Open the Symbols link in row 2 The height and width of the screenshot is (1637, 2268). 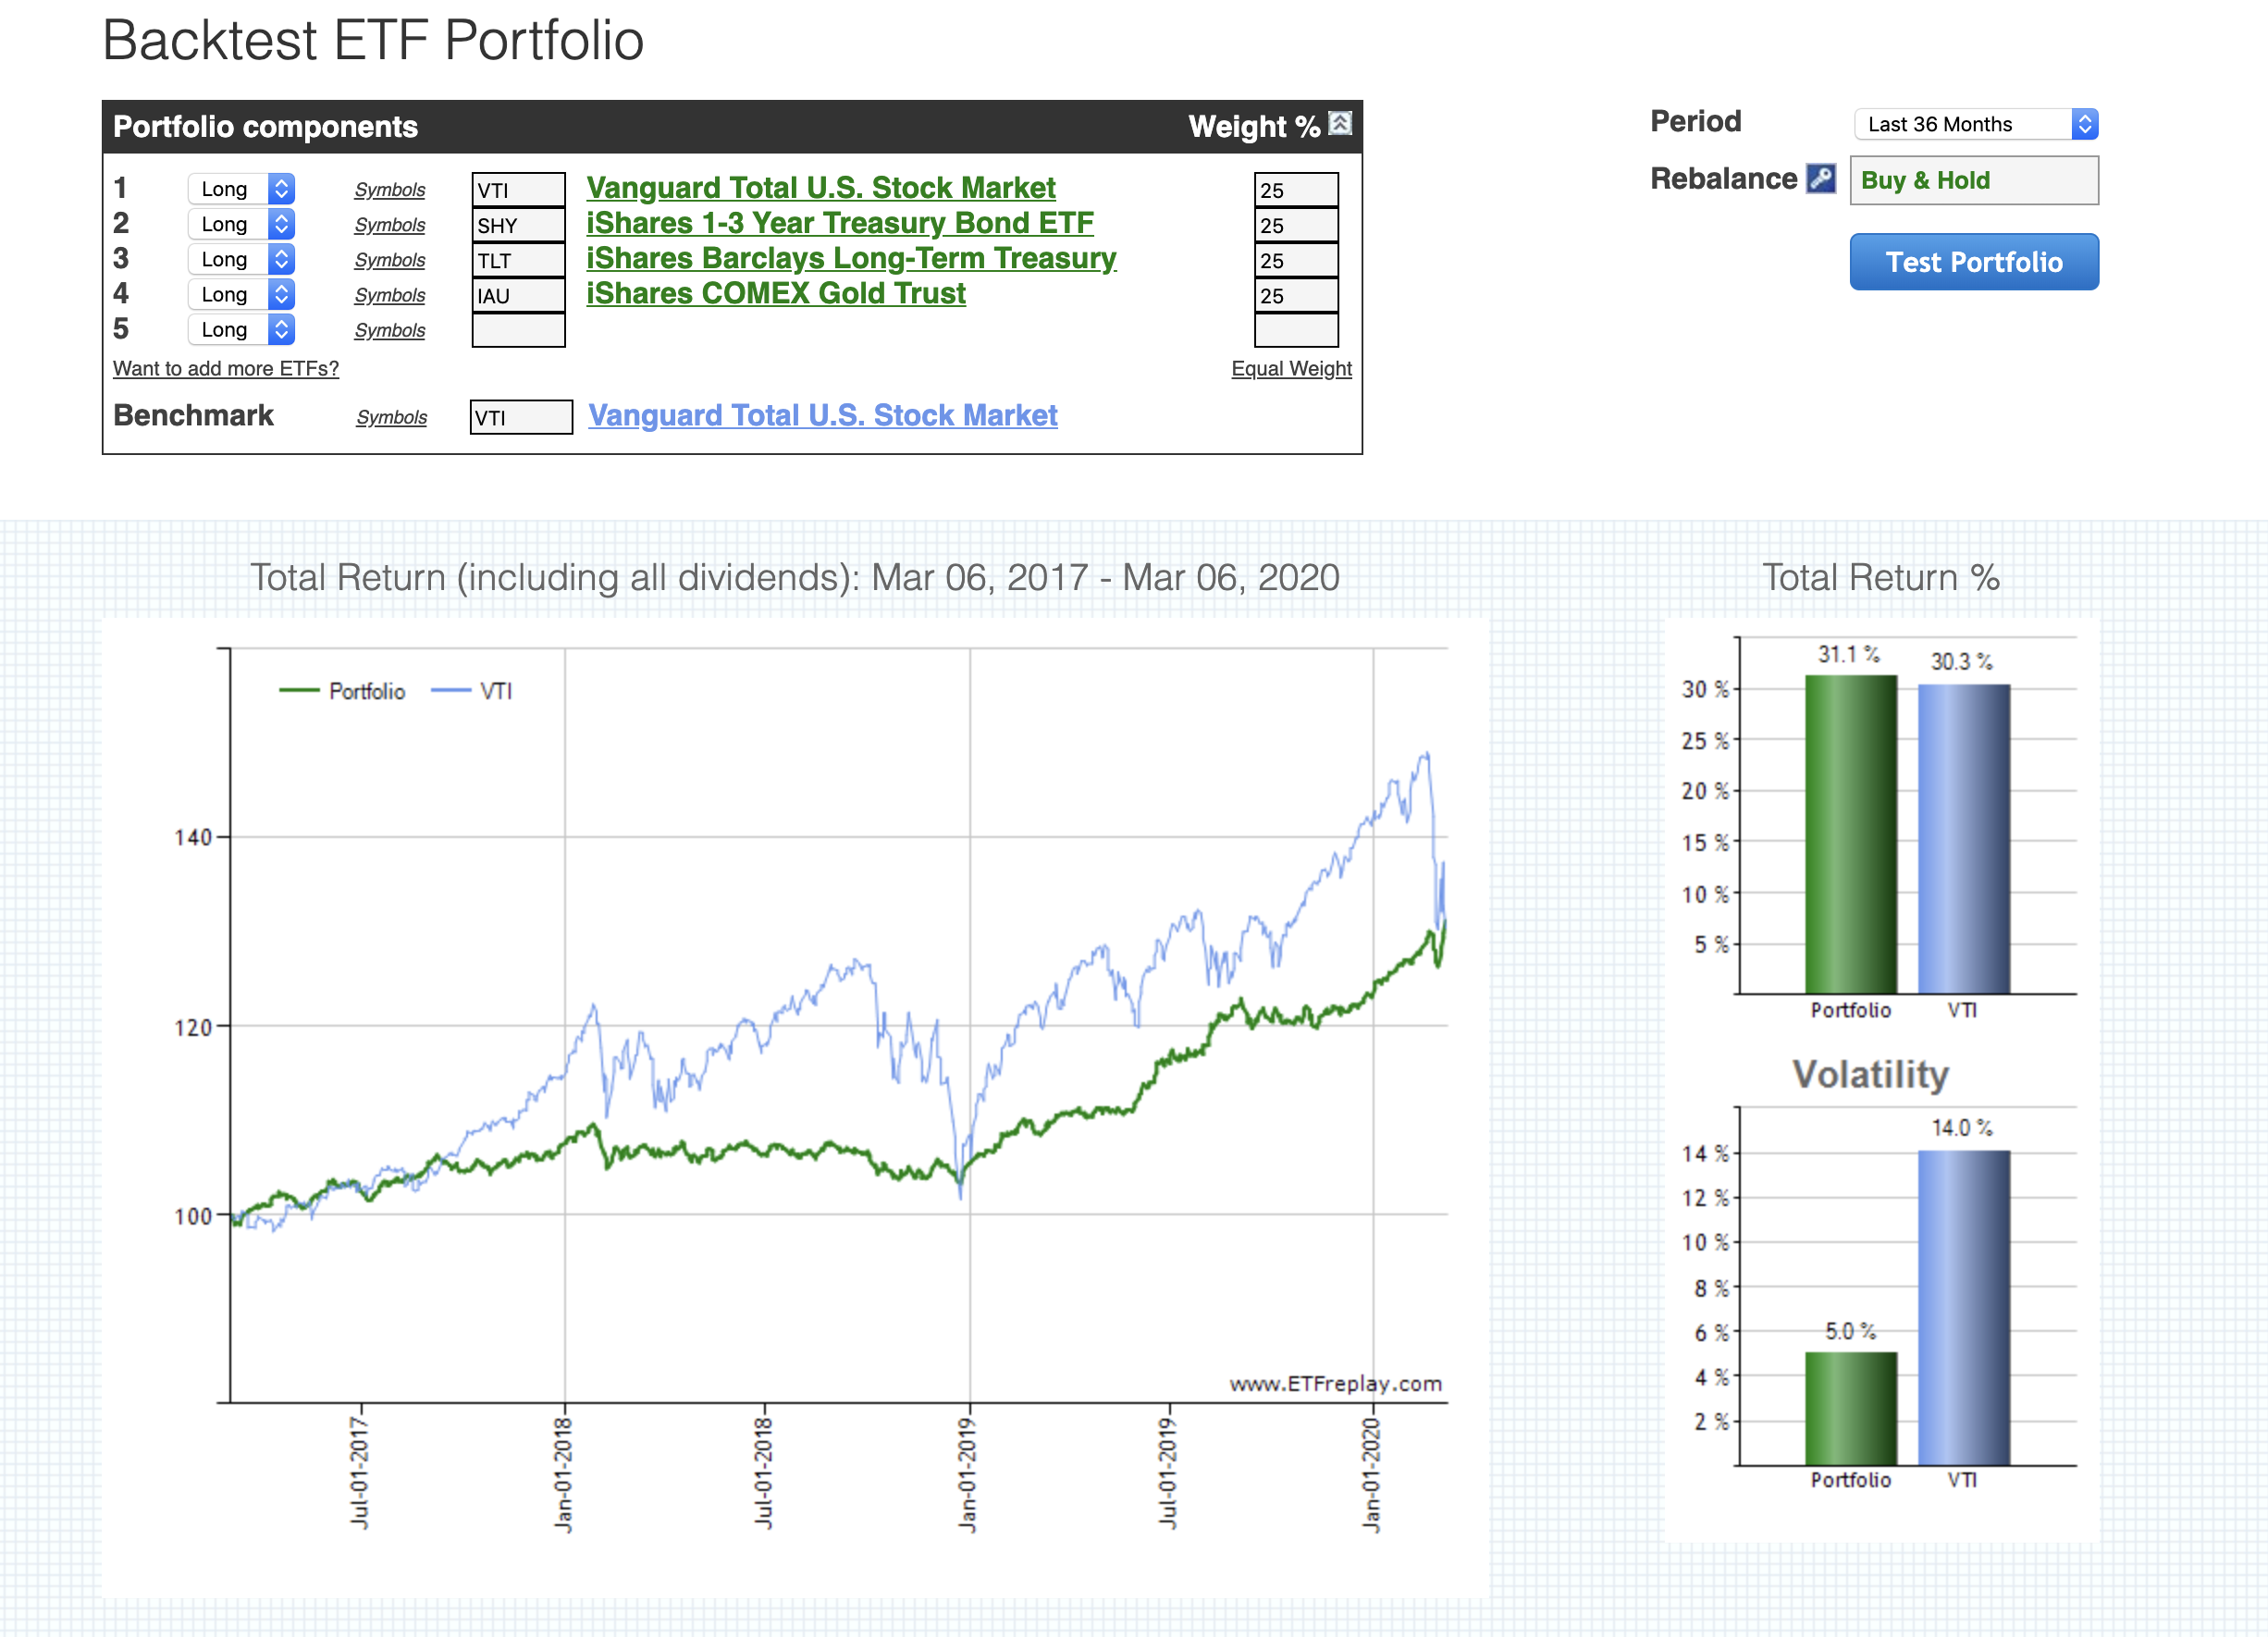390,225
